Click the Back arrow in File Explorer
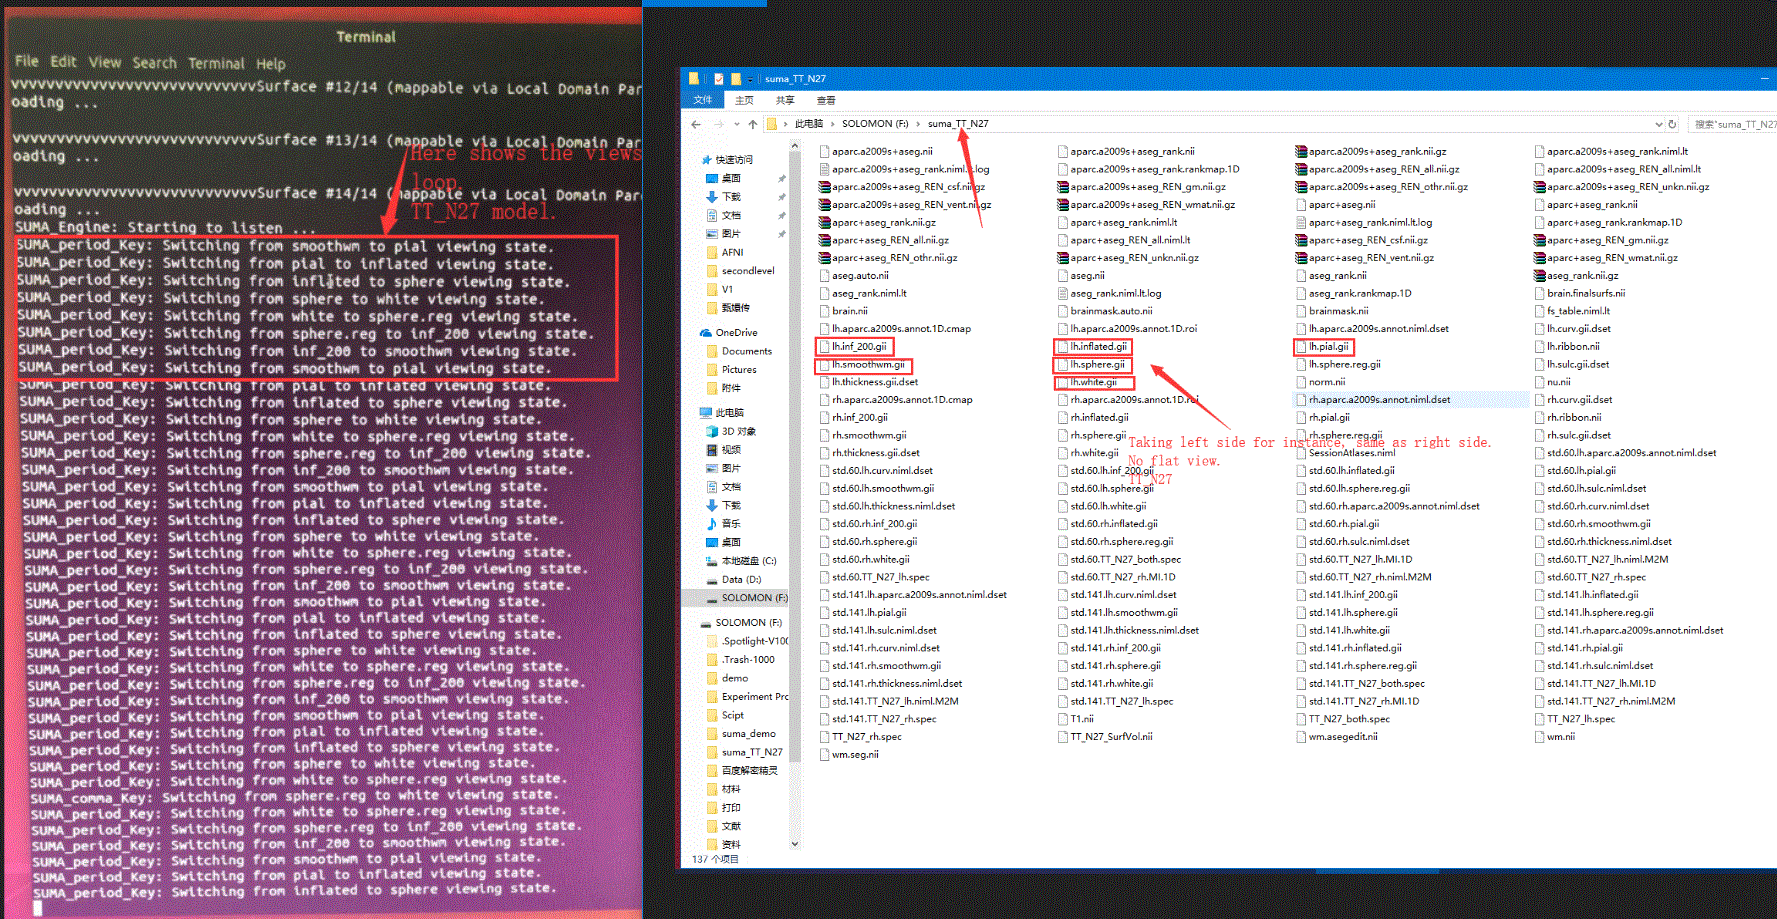 [696, 124]
